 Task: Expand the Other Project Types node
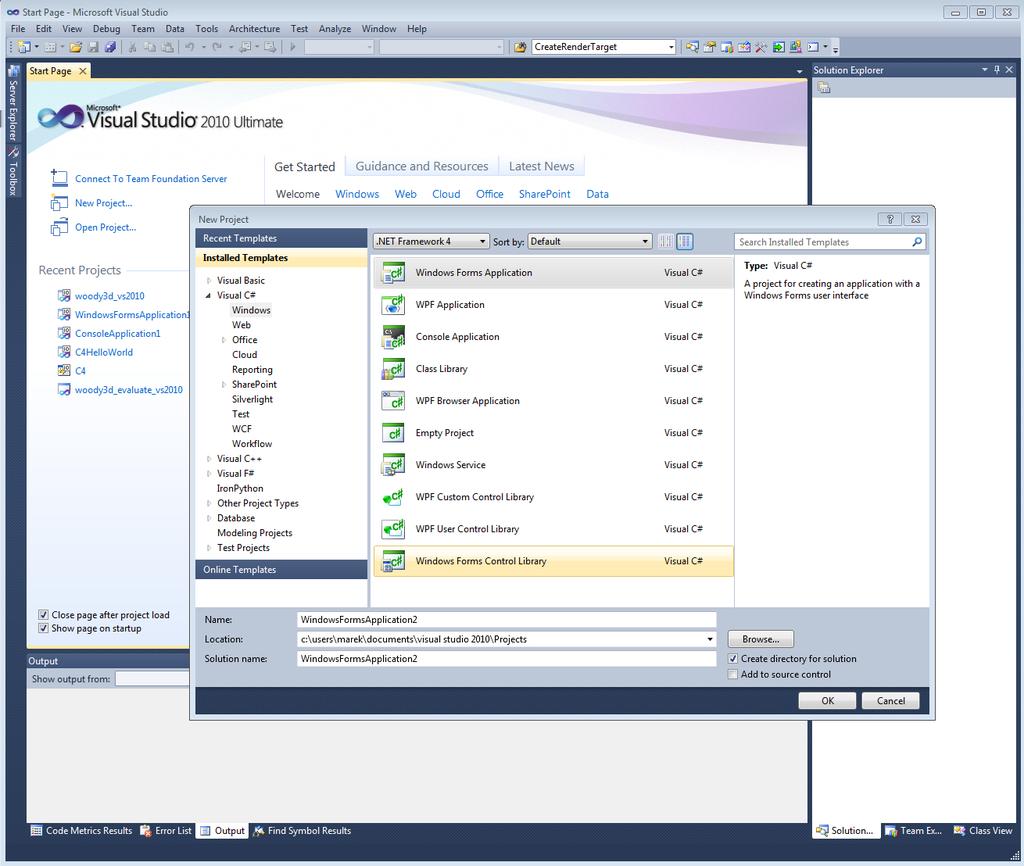pyautogui.click(x=208, y=504)
